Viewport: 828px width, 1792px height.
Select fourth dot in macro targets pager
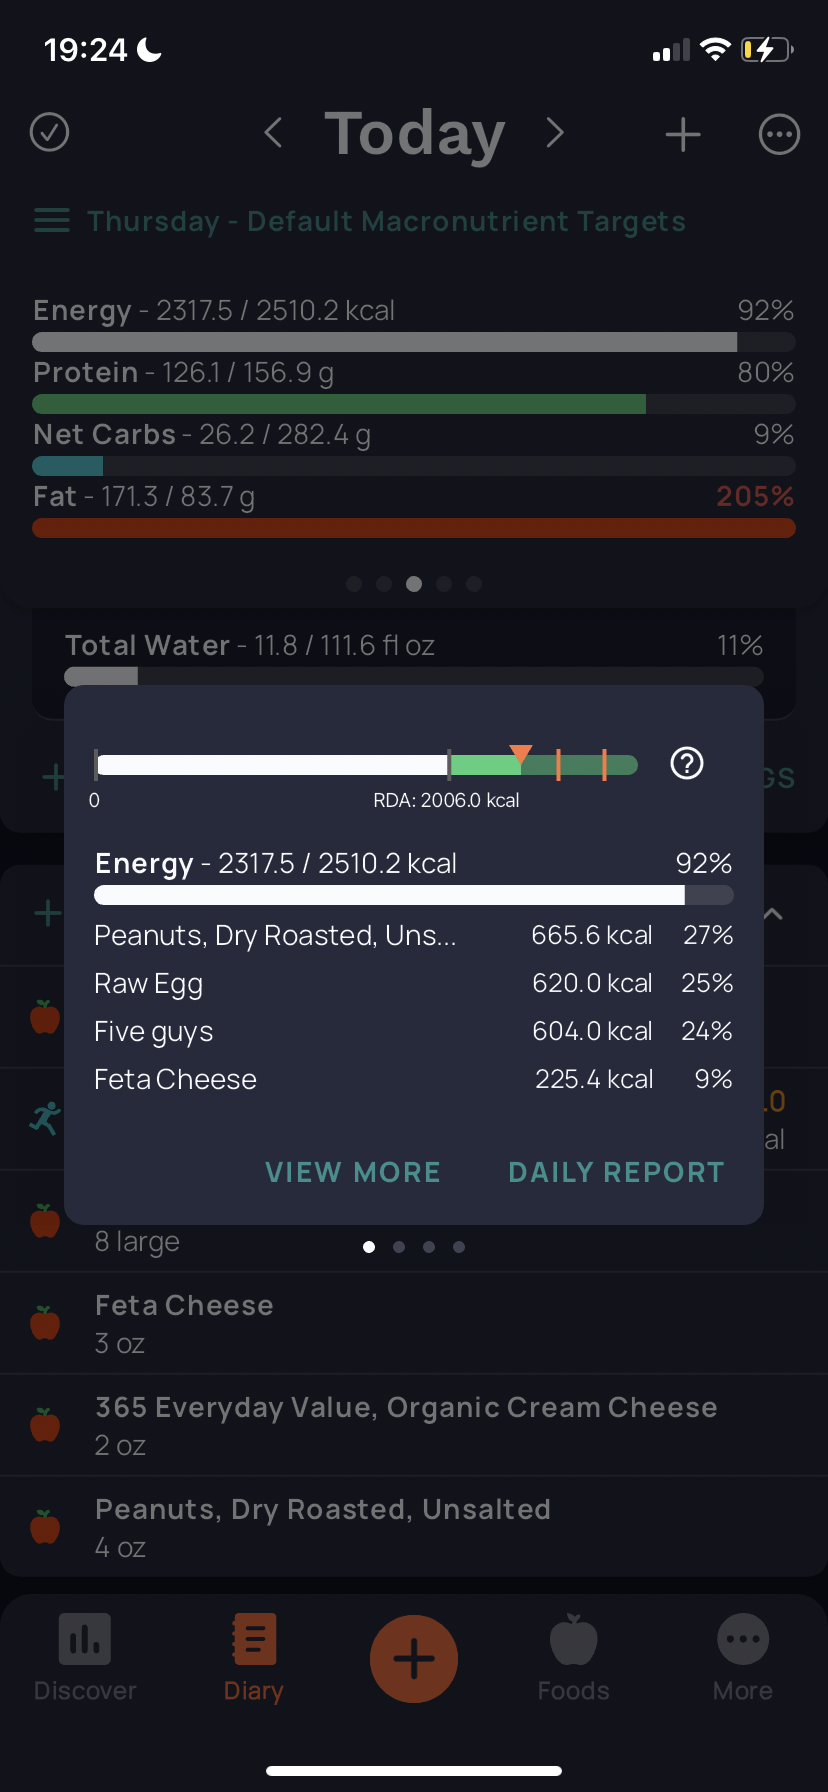[444, 584]
